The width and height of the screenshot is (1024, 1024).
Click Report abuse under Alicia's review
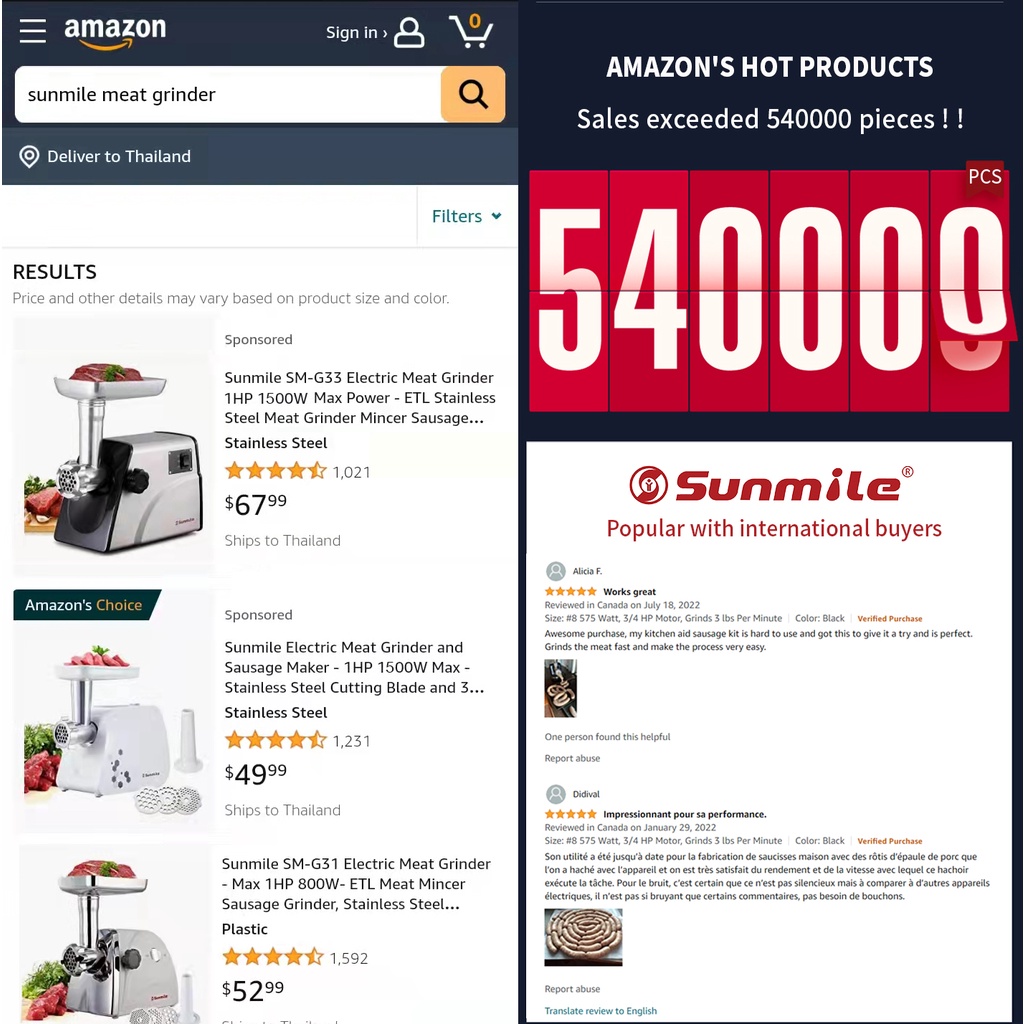tap(572, 758)
